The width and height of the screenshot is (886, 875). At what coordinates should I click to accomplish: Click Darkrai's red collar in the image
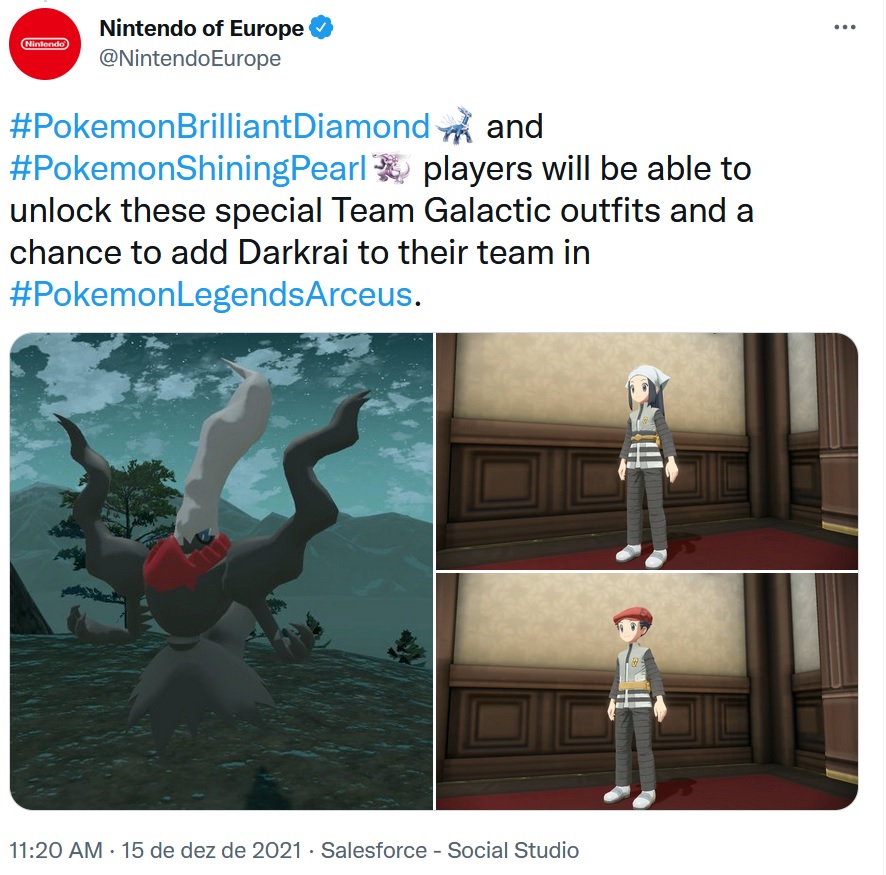184,561
